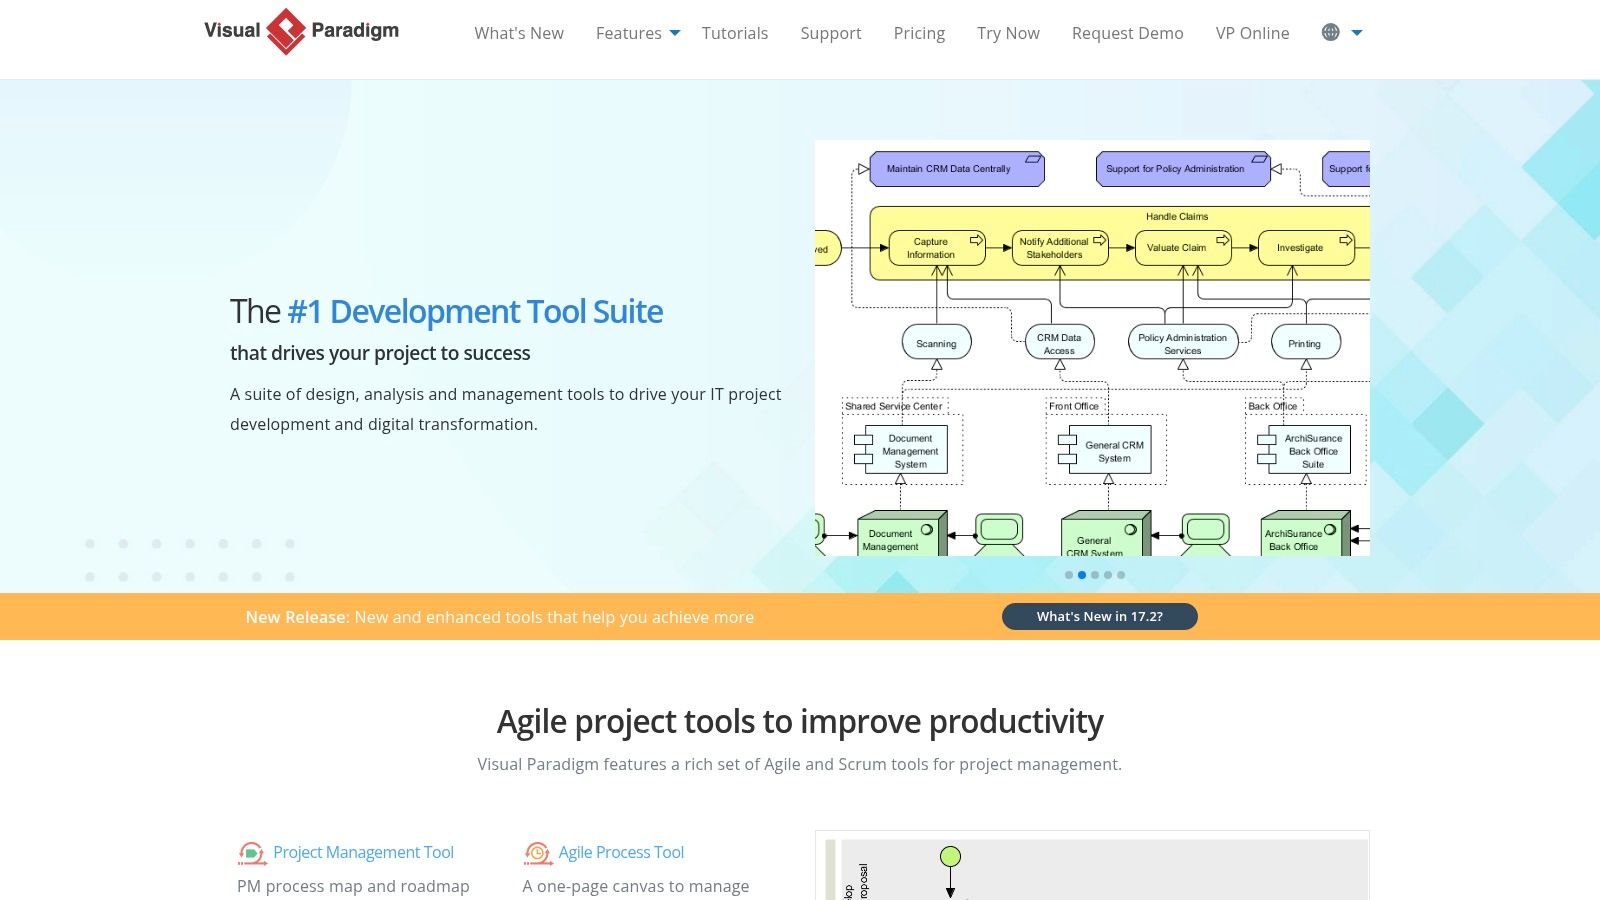This screenshot has width=1600, height=900.
Task: Open the What's New menu item
Action: 519,33
